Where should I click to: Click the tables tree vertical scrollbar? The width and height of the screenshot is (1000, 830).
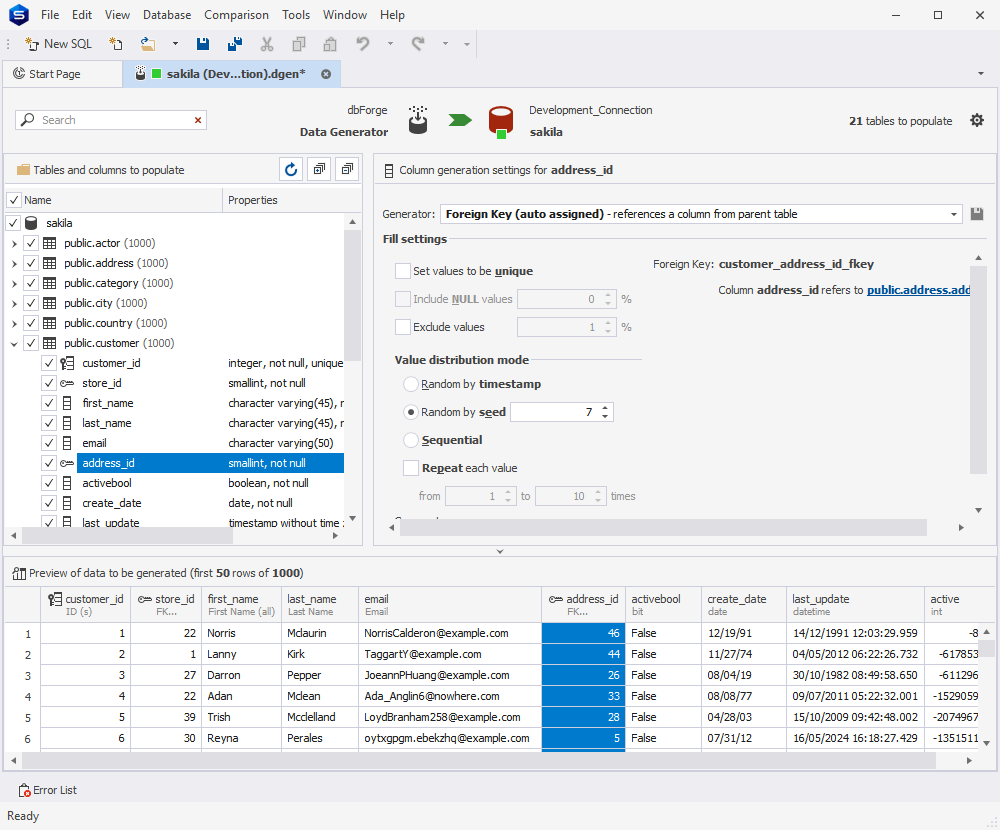[352, 293]
